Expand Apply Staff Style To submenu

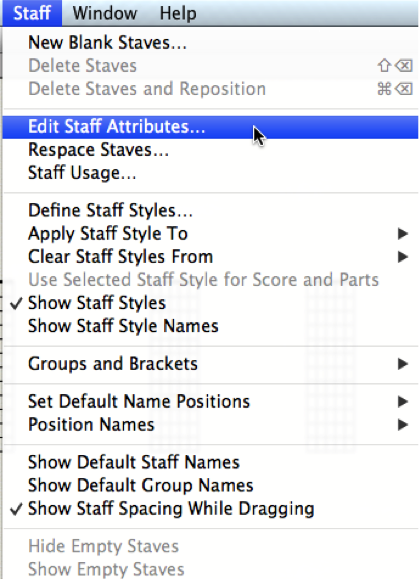click(210, 234)
